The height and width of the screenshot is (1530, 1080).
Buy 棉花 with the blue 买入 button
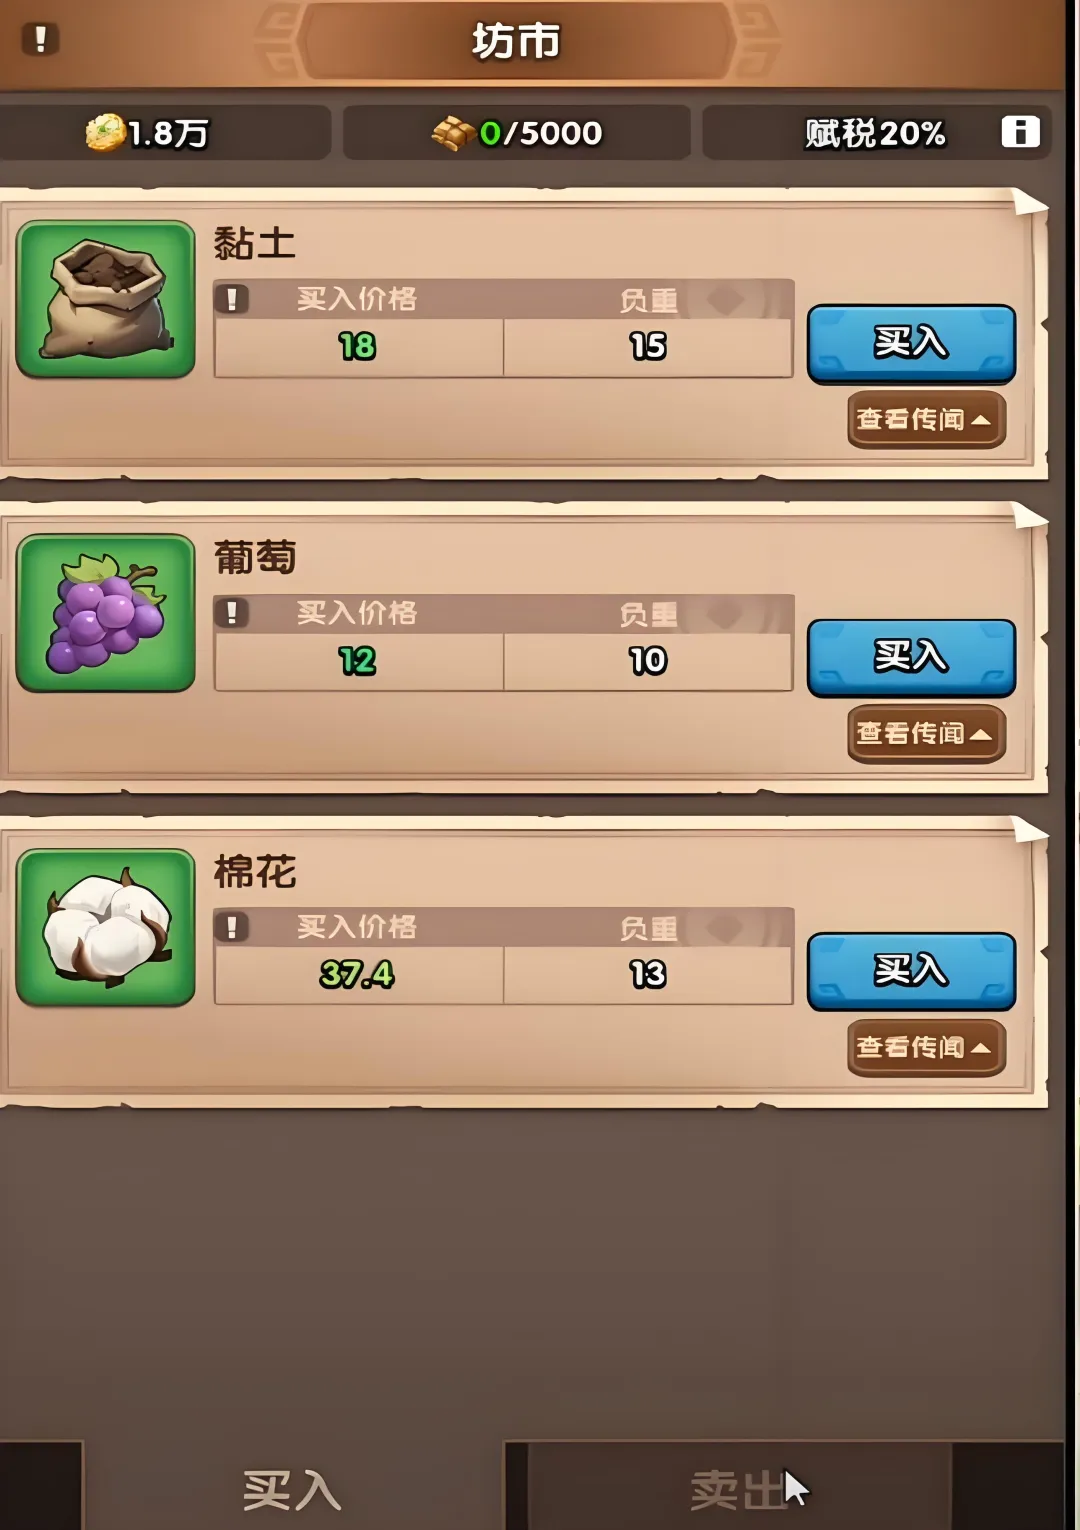click(911, 972)
